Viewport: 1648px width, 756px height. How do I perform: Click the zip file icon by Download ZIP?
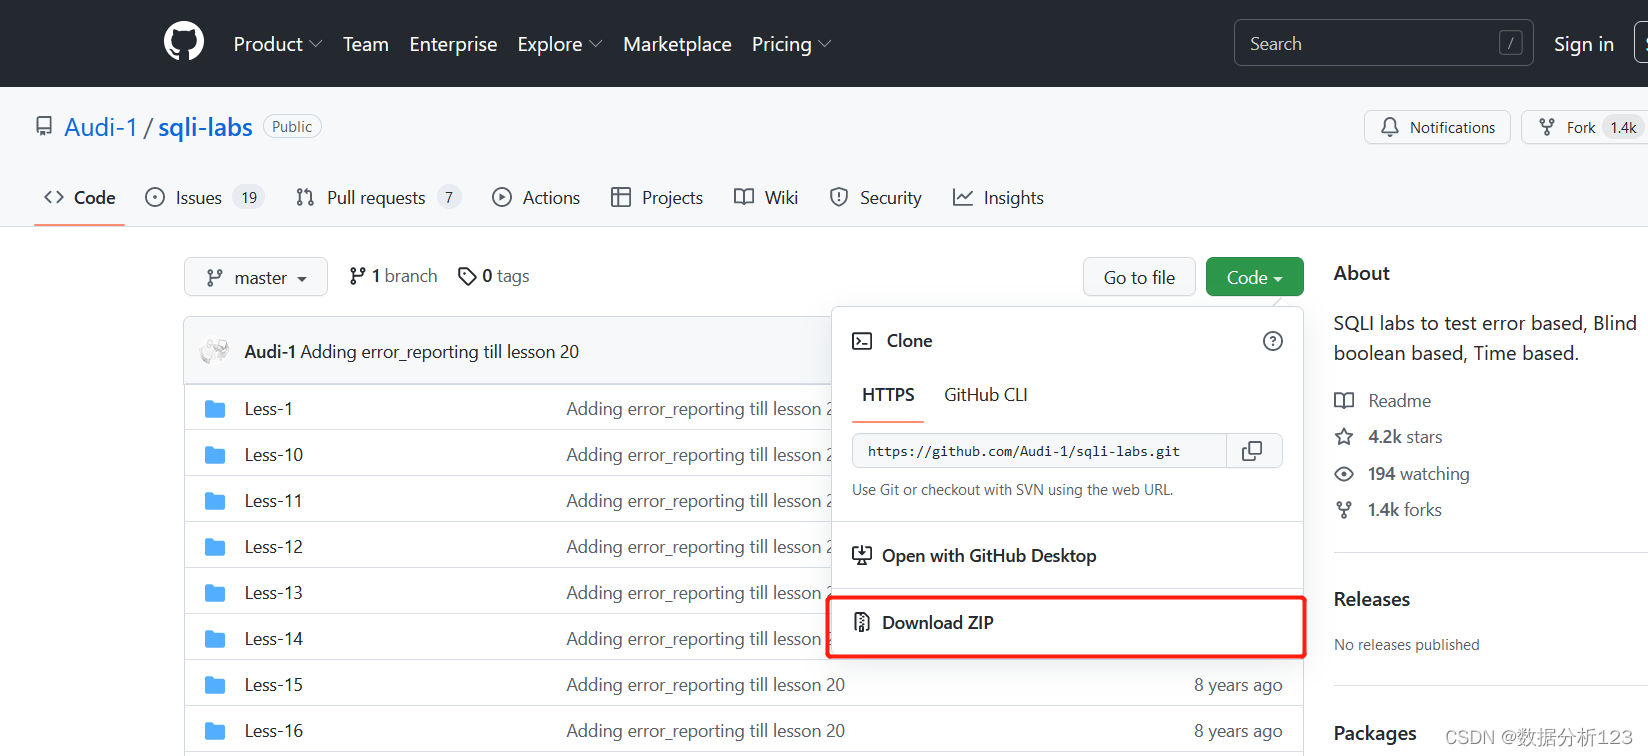click(x=862, y=622)
